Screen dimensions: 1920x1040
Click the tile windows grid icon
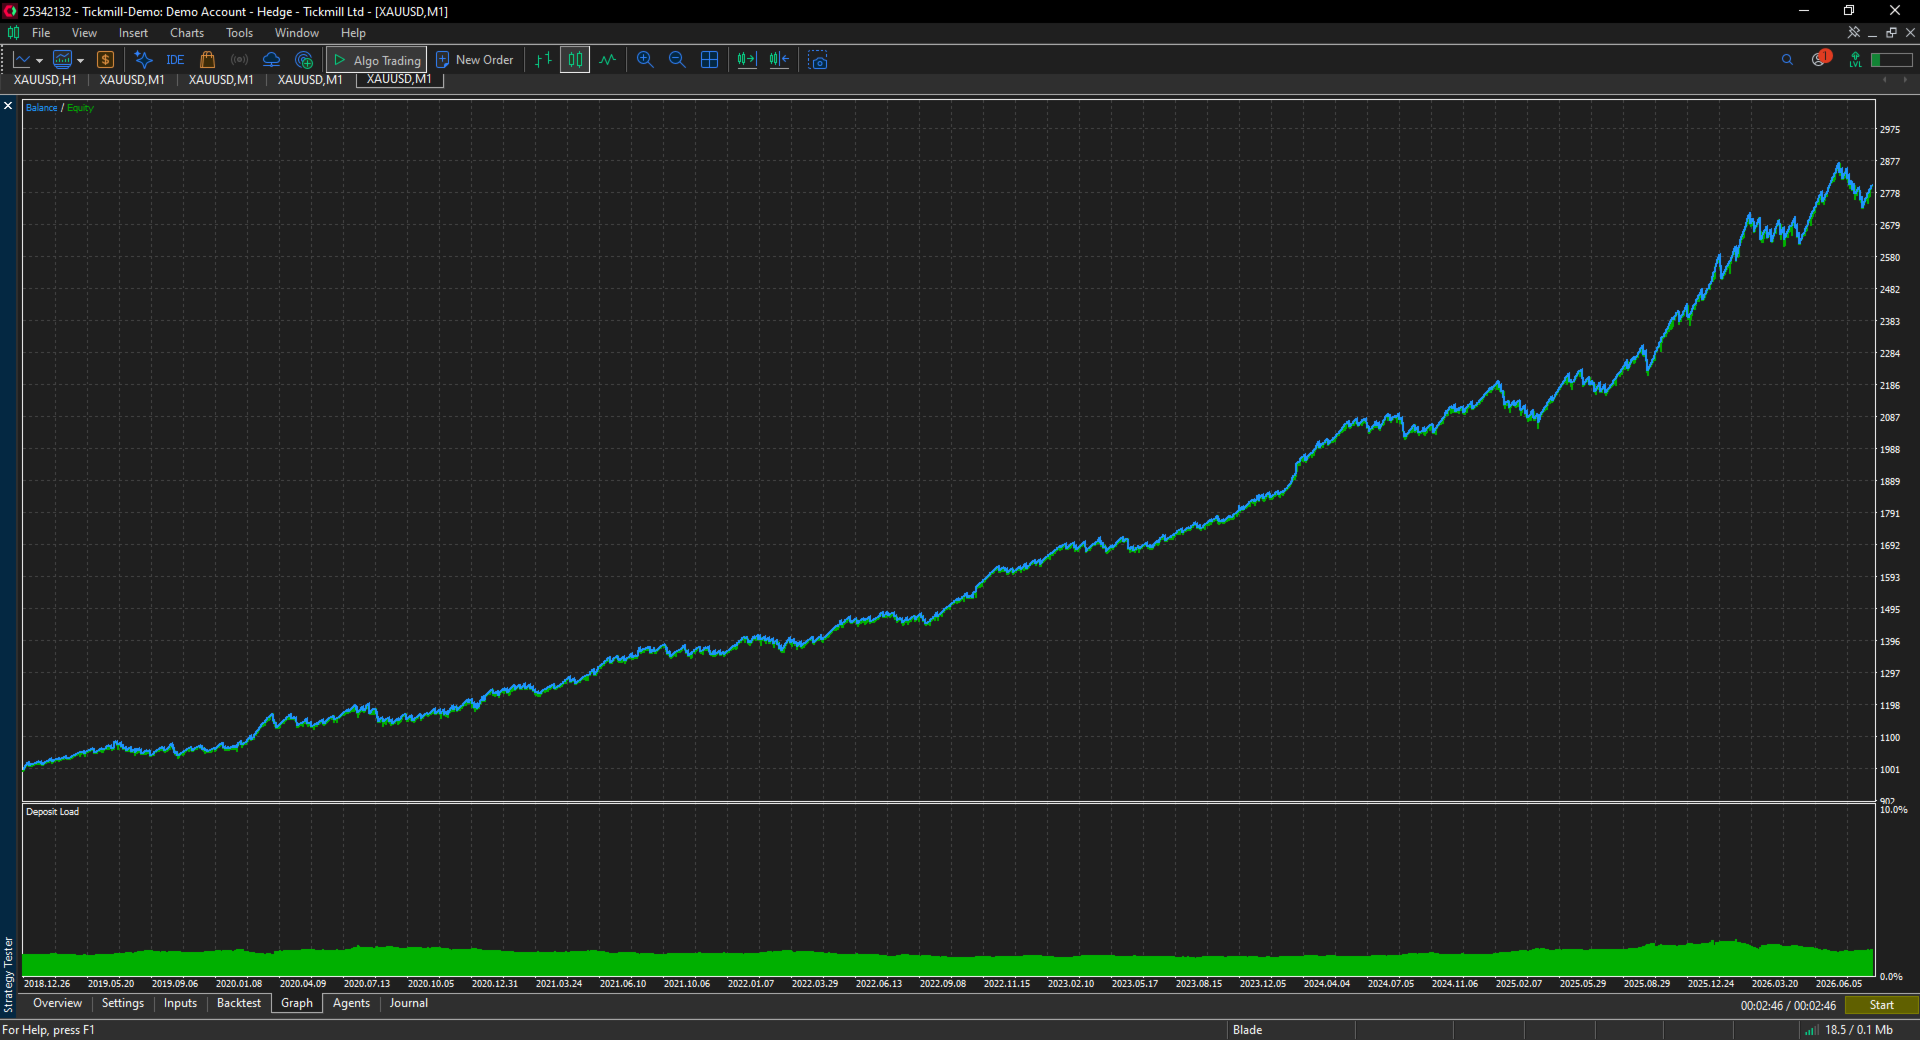pos(710,60)
